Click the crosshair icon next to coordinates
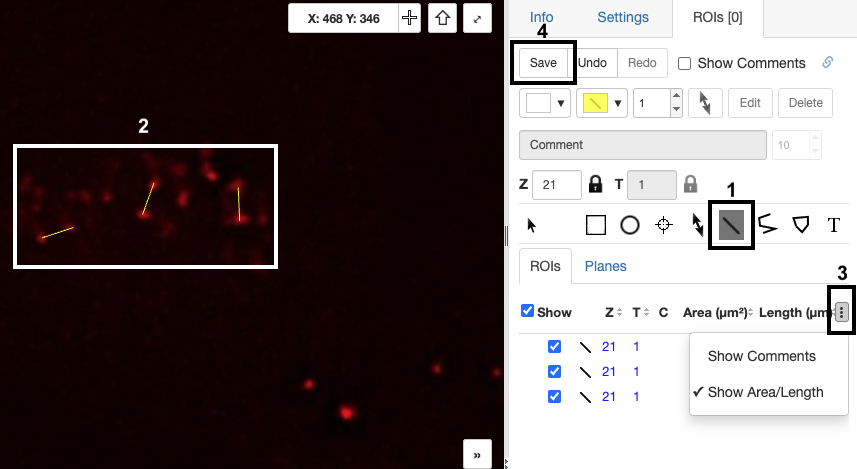Image resolution: width=857 pixels, height=469 pixels. [409, 18]
